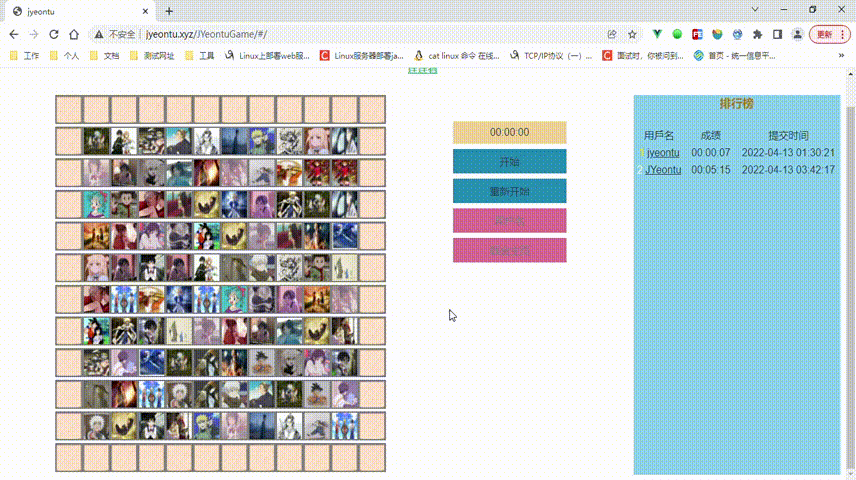Select the jyeontu browser tab
Image resolution: width=856 pixels, height=480 pixels.
tap(80, 11)
